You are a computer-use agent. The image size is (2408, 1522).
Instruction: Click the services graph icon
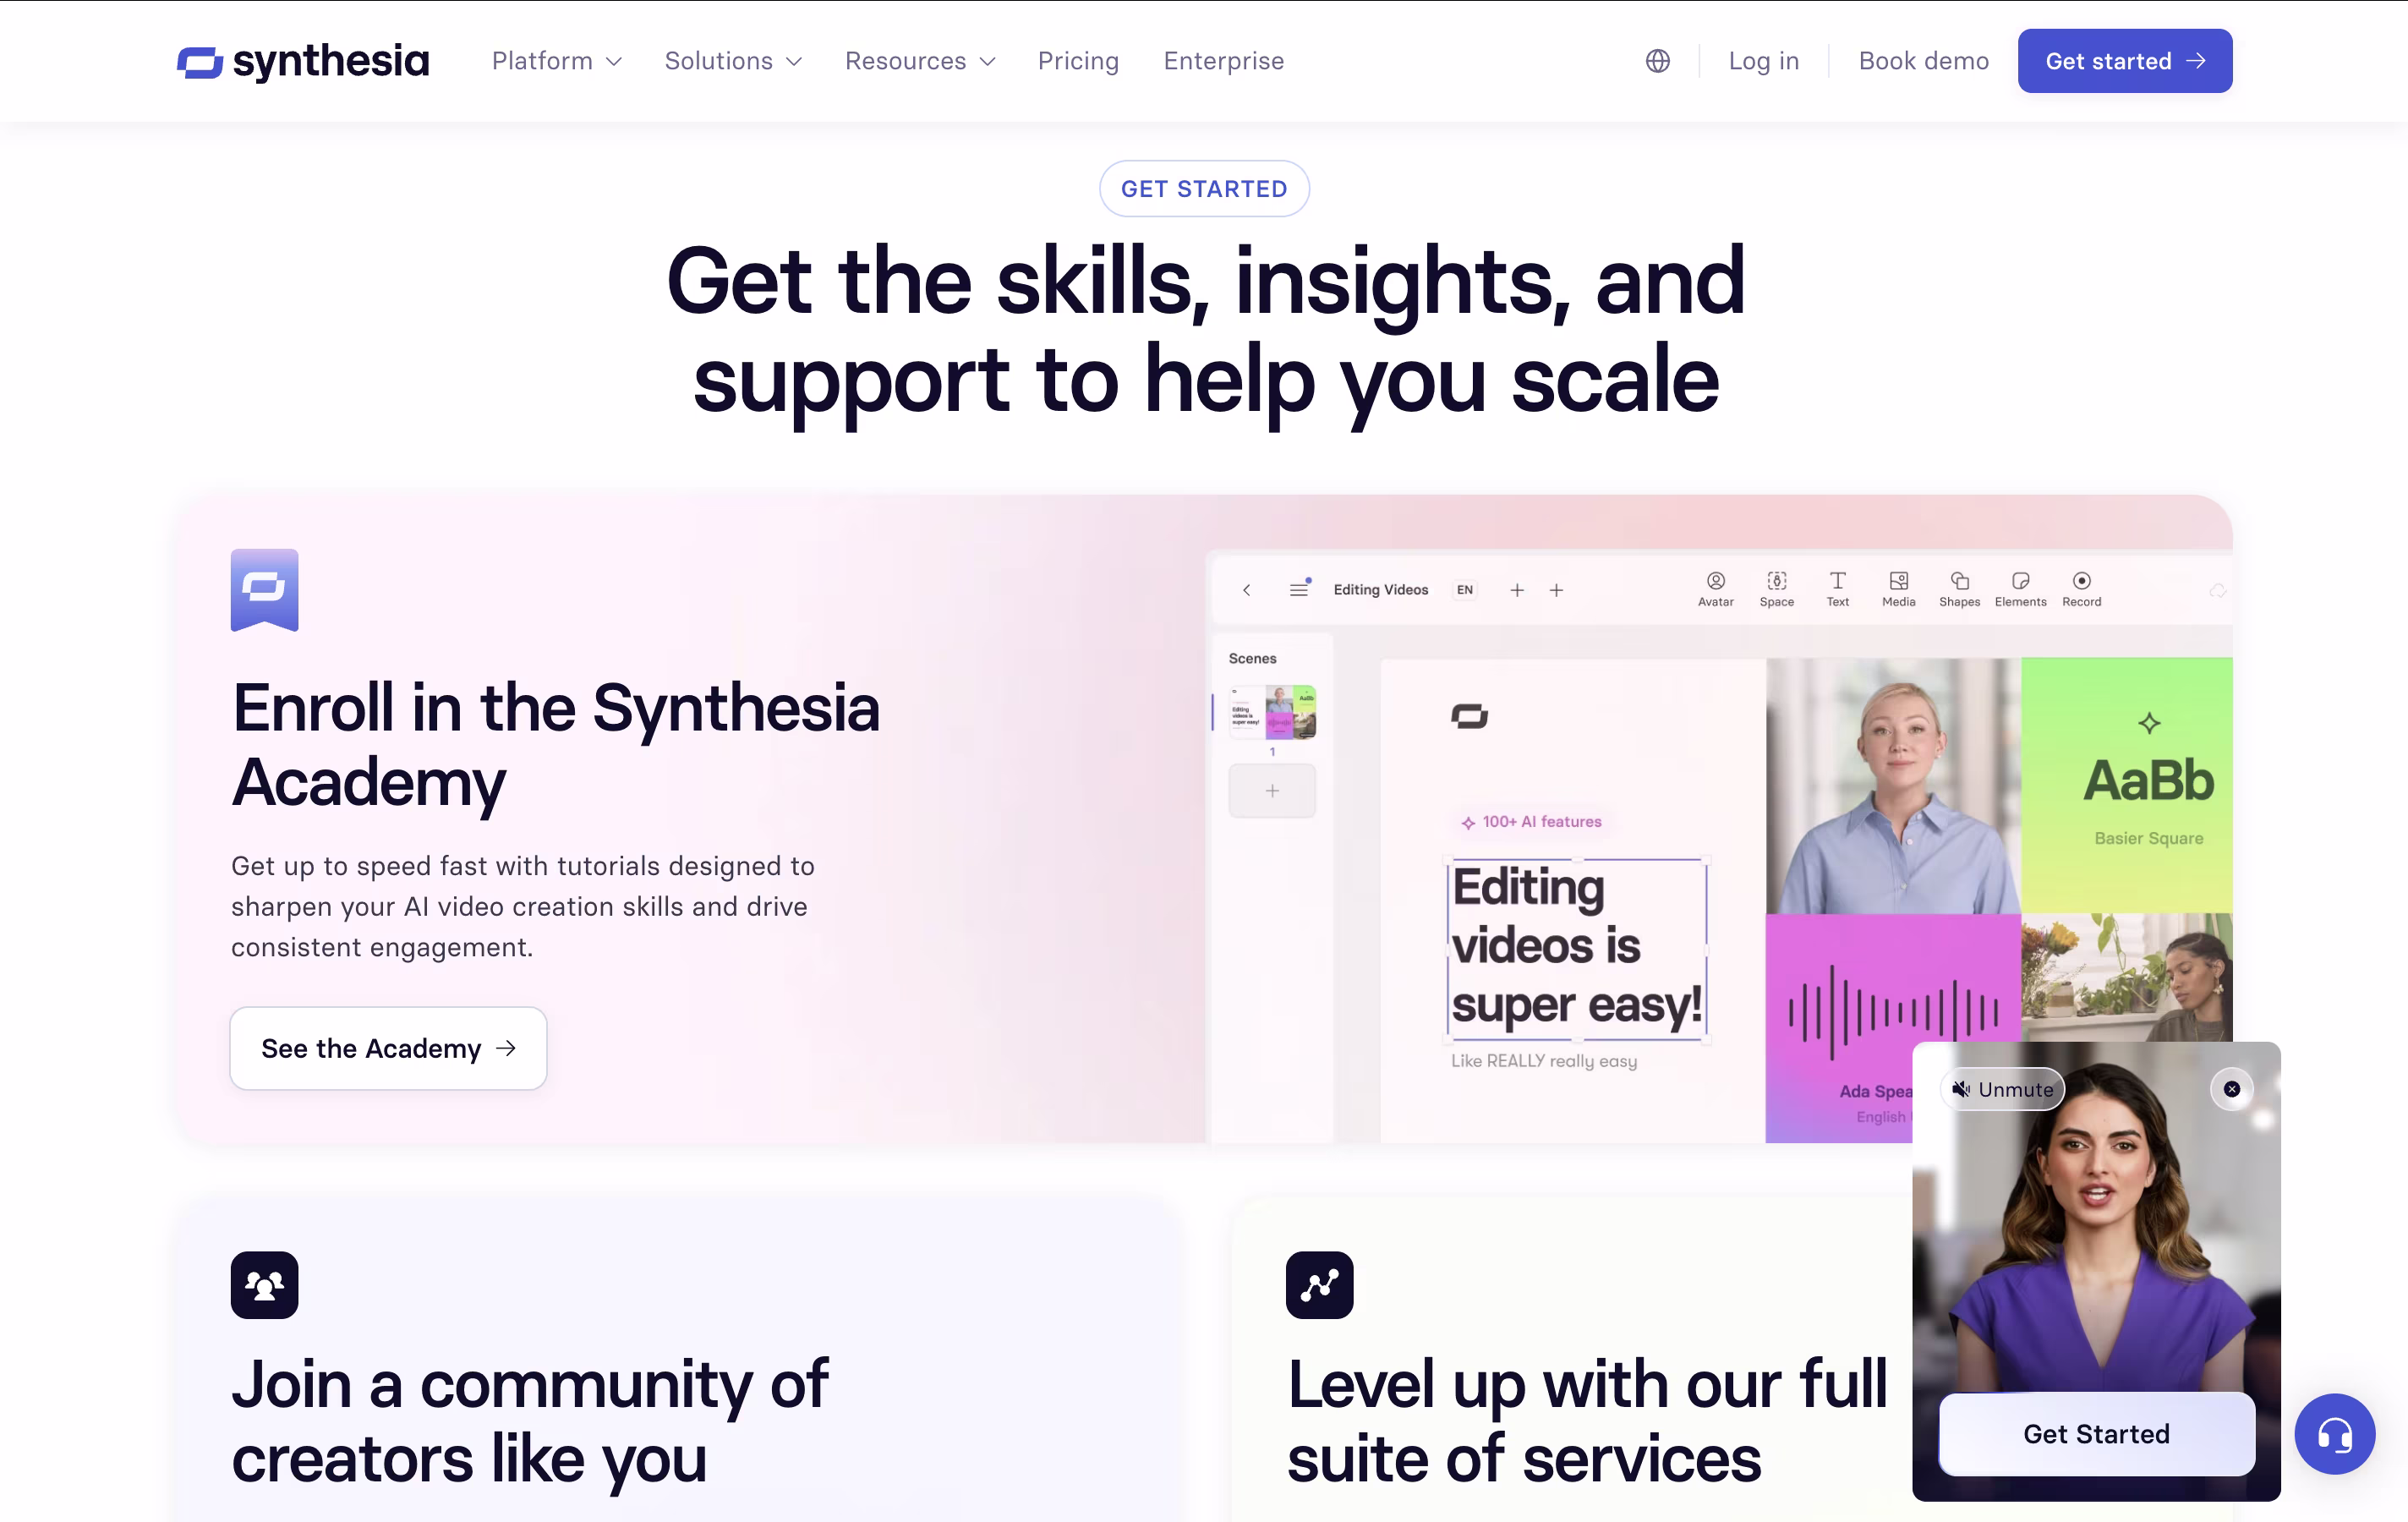click(1319, 1285)
